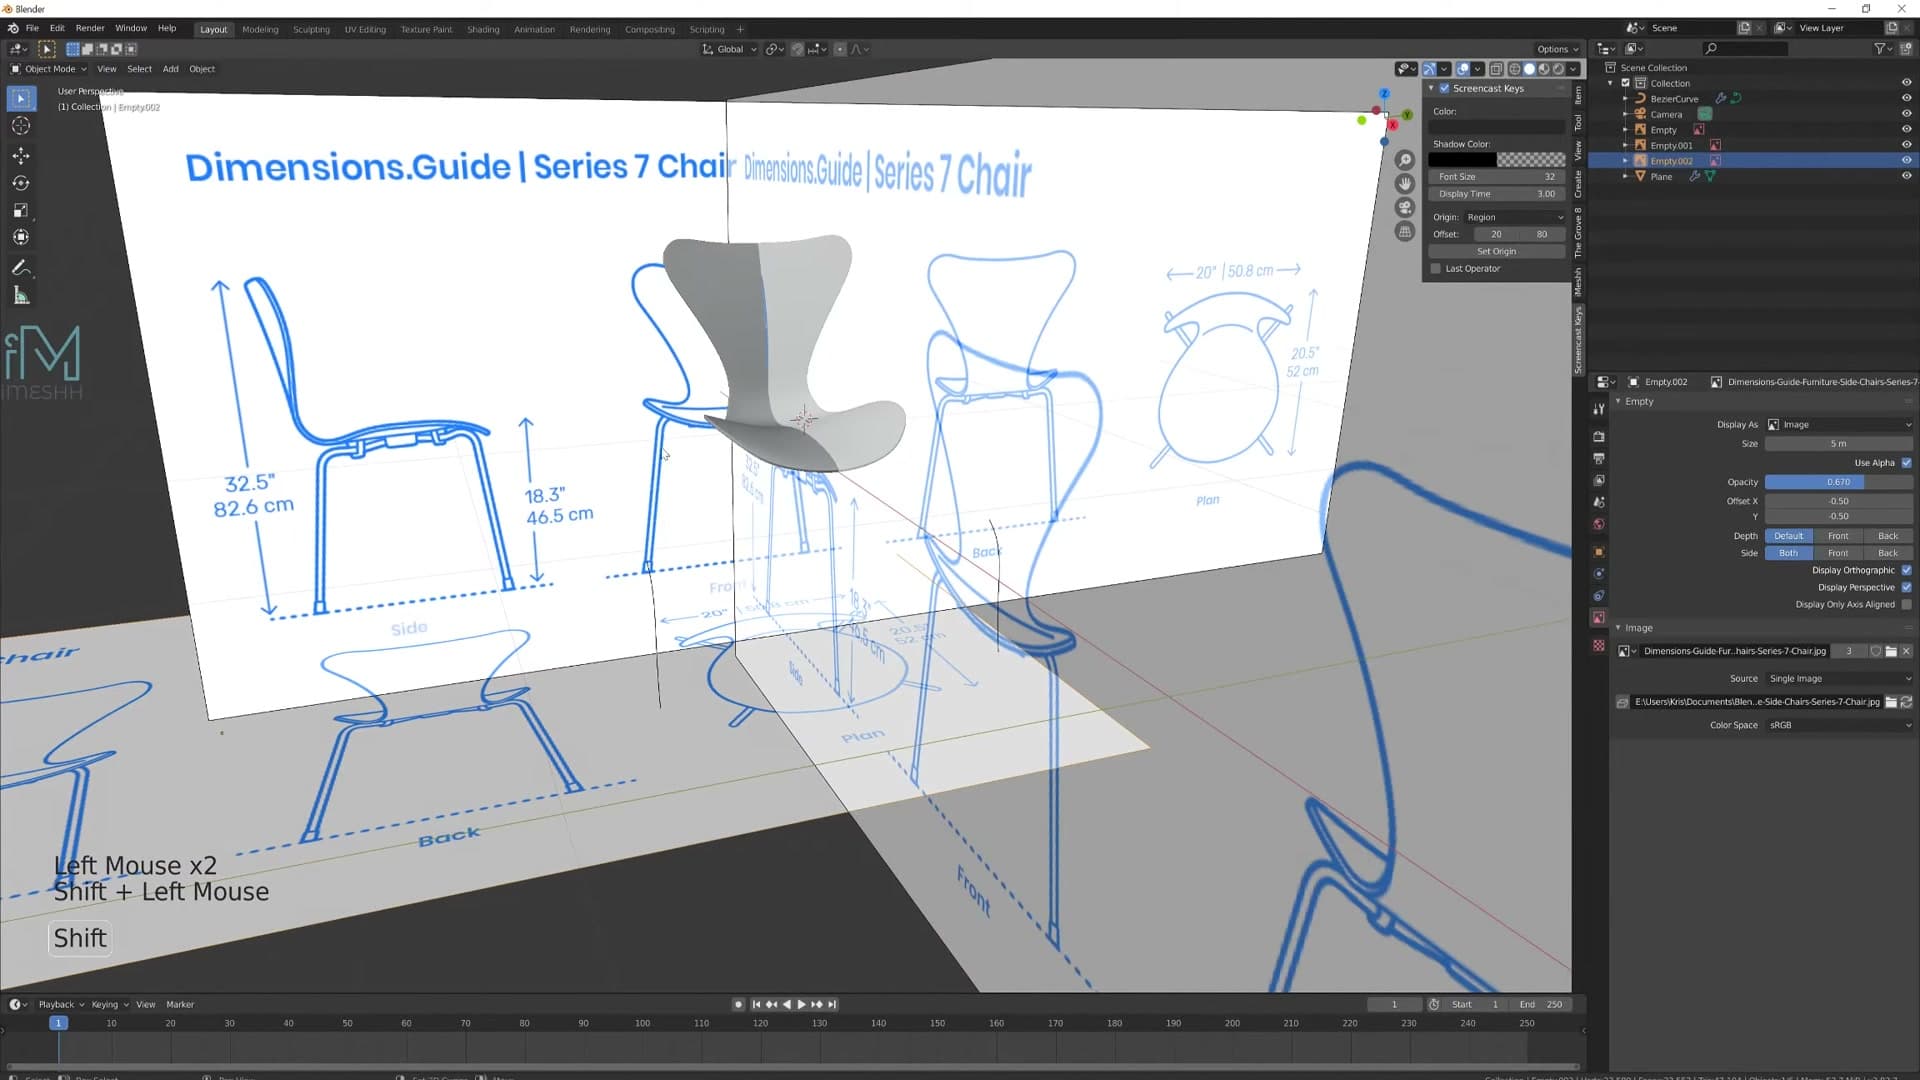Set Depth to Front
This screenshot has height=1080, width=1920.
1838,536
